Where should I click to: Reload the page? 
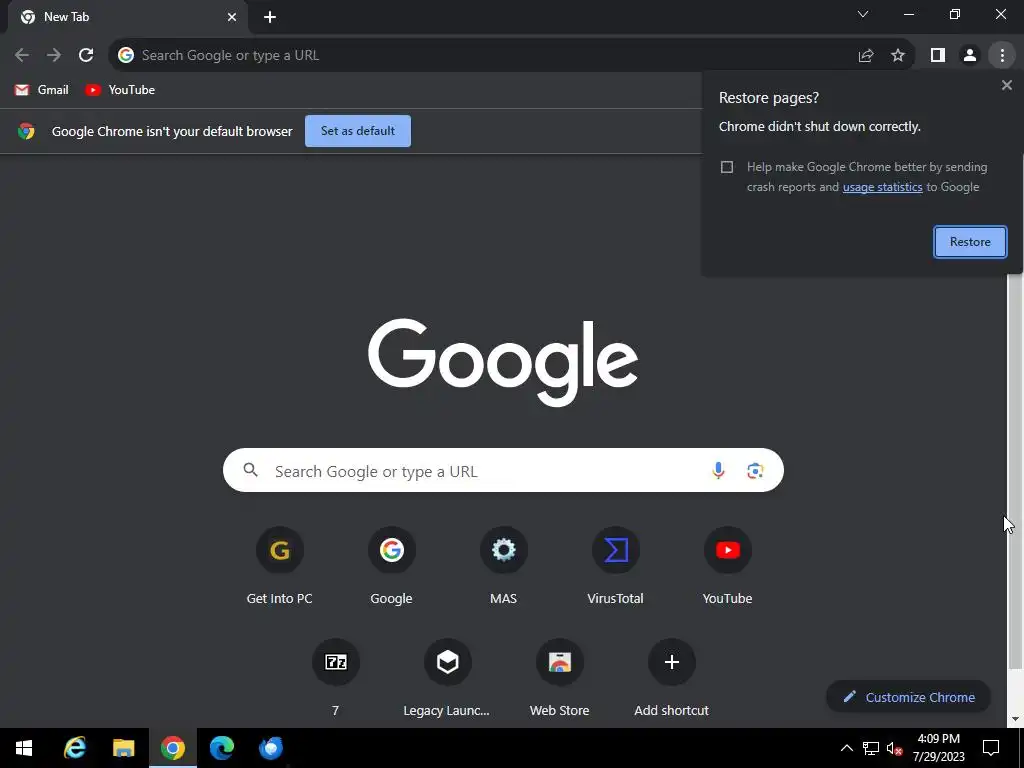[86, 56]
